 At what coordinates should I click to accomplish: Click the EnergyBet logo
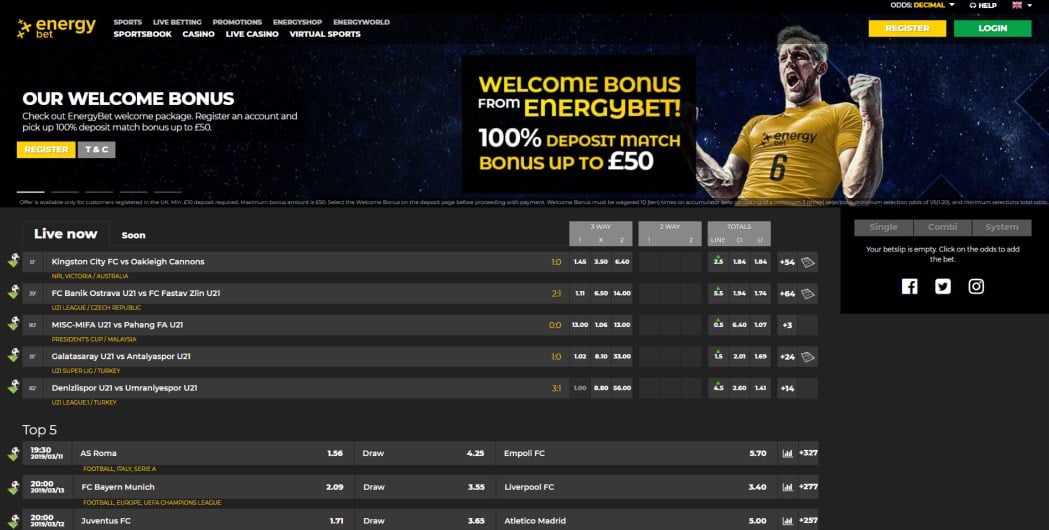57,28
